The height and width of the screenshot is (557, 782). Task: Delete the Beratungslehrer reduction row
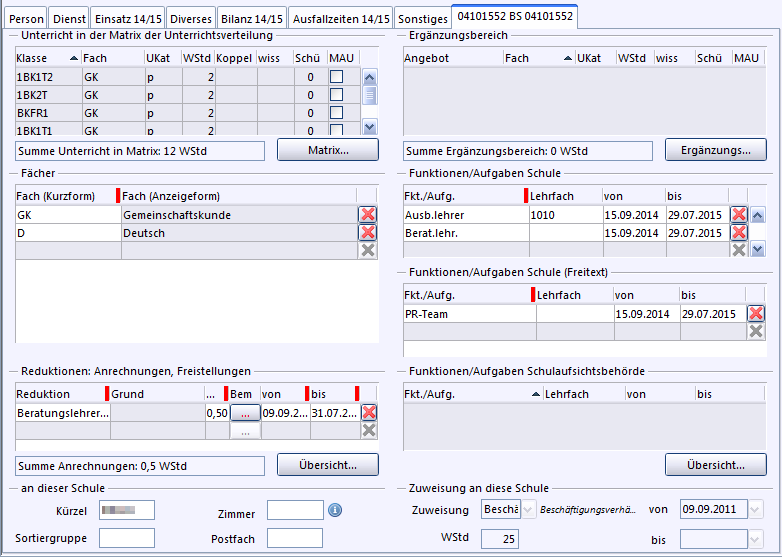click(x=369, y=412)
